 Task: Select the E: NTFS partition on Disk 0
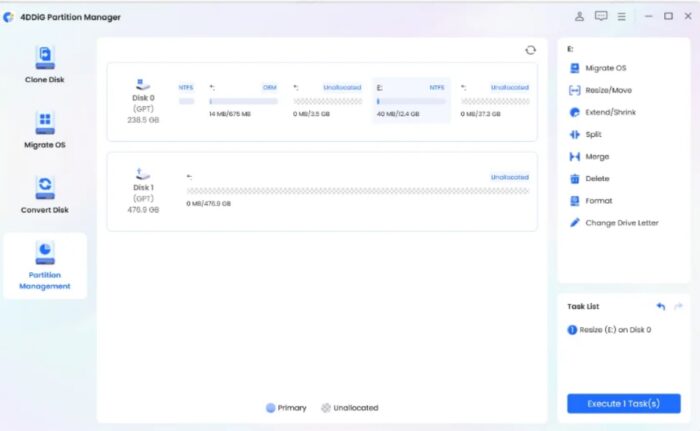pos(411,100)
